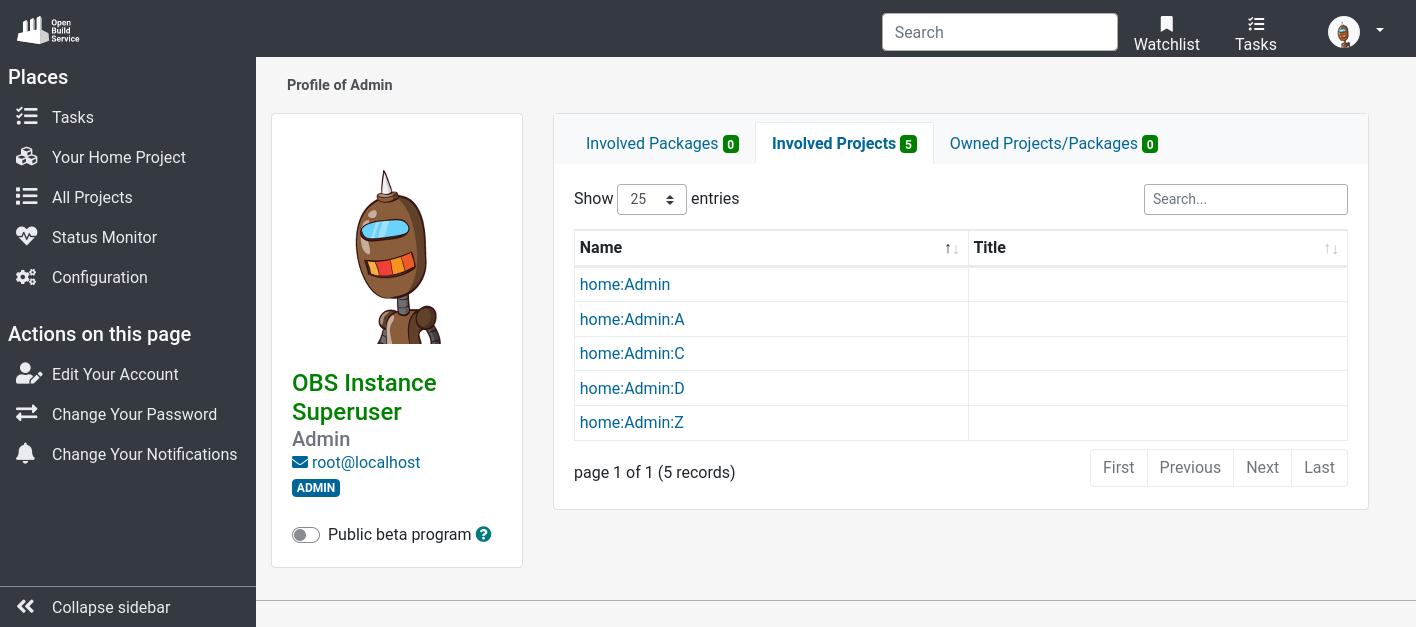Click the Next pagination button
The image size is (1416, 627).
coord(1262,468)
